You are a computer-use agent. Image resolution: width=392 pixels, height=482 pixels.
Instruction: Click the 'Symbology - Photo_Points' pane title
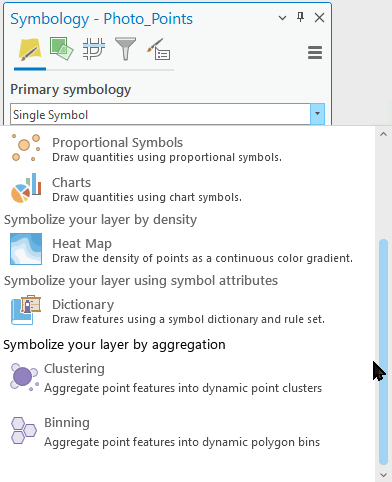click(x=101, y=19)
